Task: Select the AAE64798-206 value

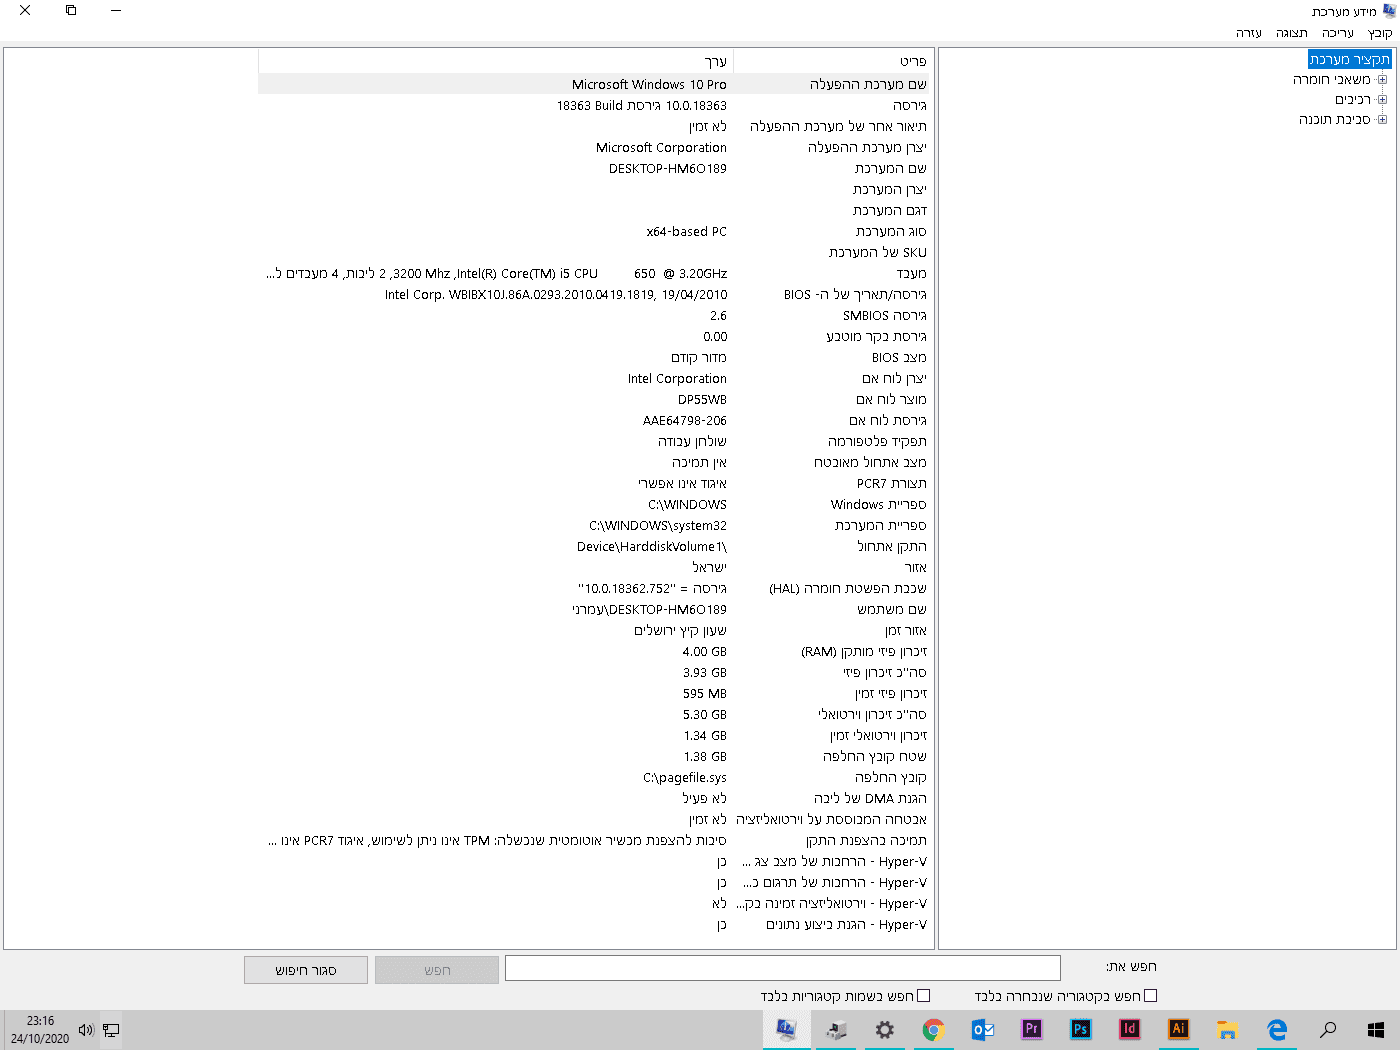Action: (x=685, y=420)
